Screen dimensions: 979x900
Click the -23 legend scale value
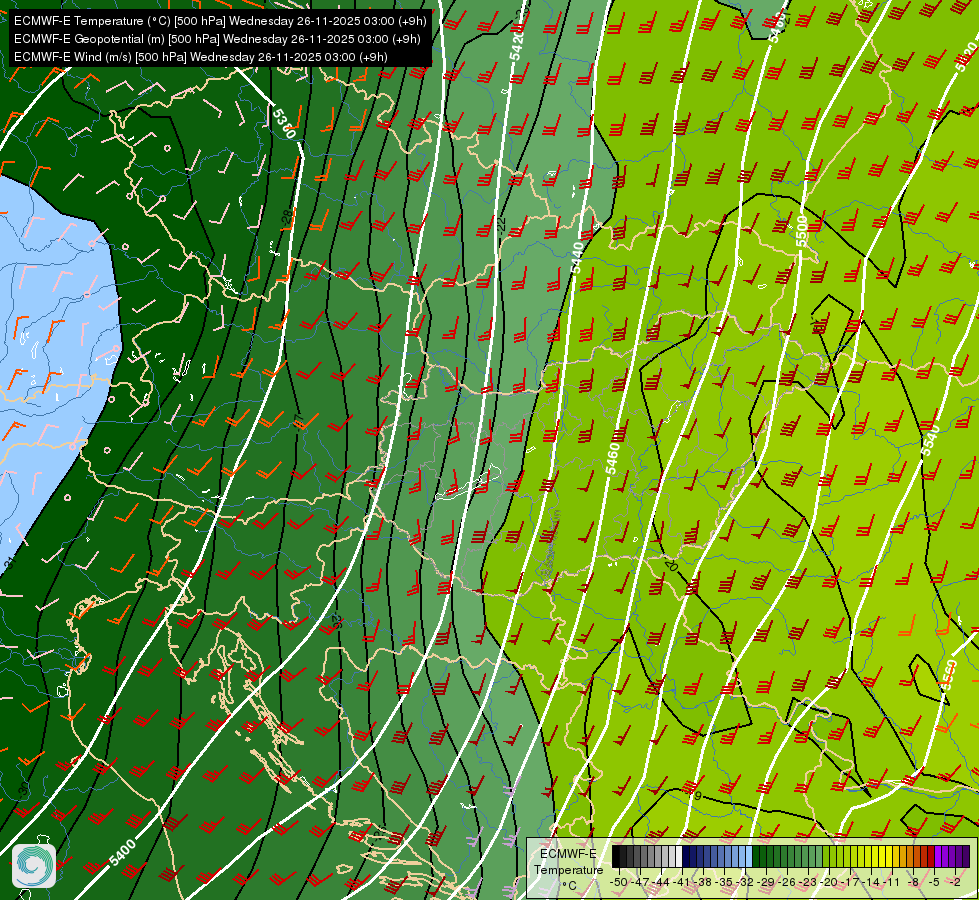[x=808, y=882]
